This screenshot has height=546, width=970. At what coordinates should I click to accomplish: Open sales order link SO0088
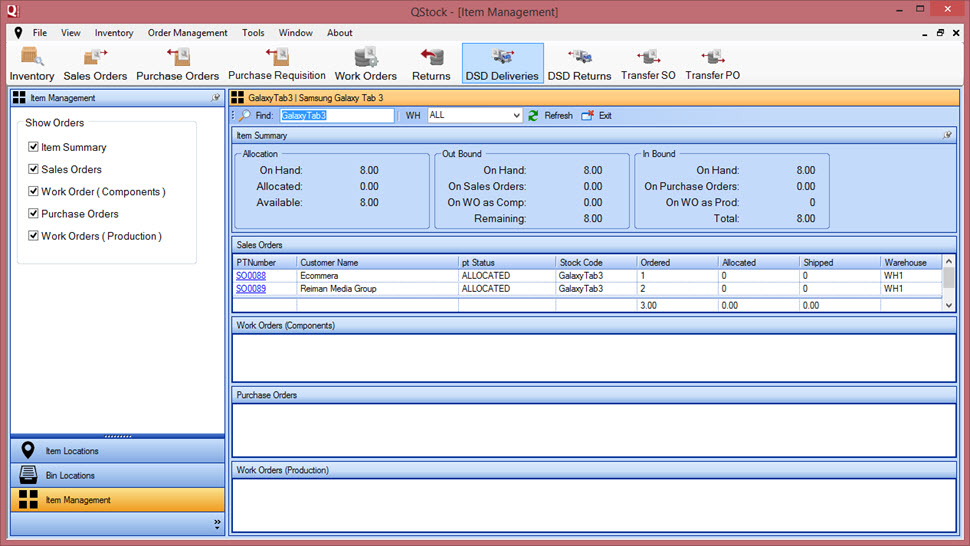click(251, 276)
